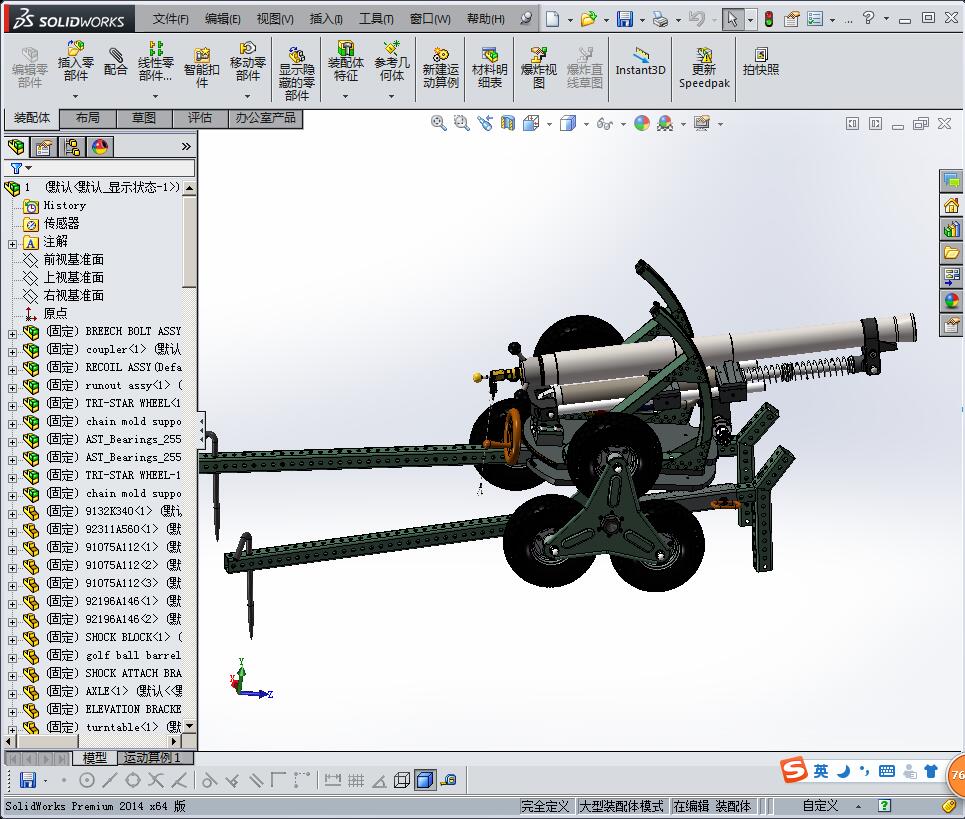Toggle Instant3D mode
This screenshot has height=819, width=965.
click(x=641, y=62)
